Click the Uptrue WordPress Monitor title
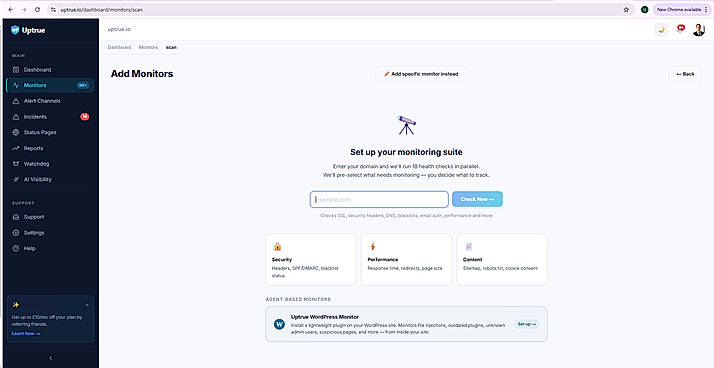 pos(325,317)
